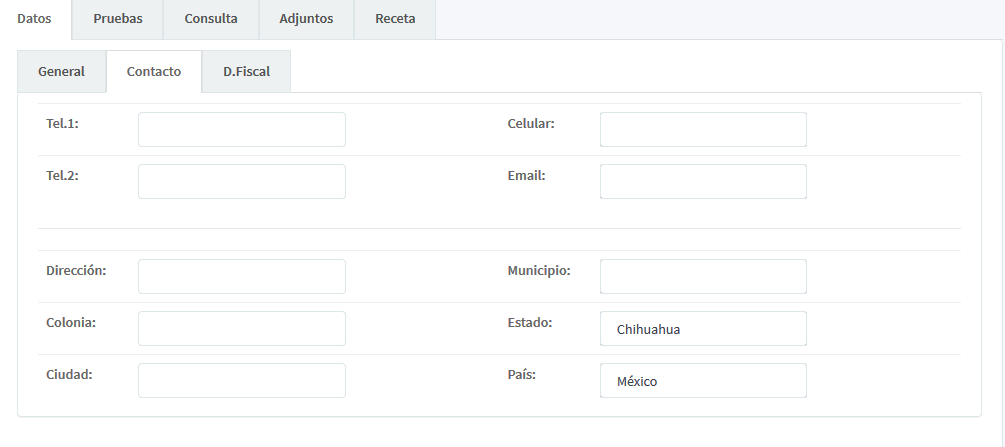Click the Dirección label text
This screenshot has height=447, width=1005.
point(76,271)
